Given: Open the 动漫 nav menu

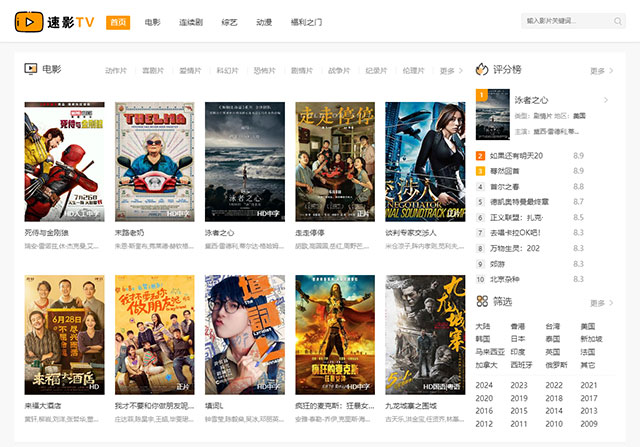Looking at the screenshot, I should pyautogui.click(x=264, y=22).
